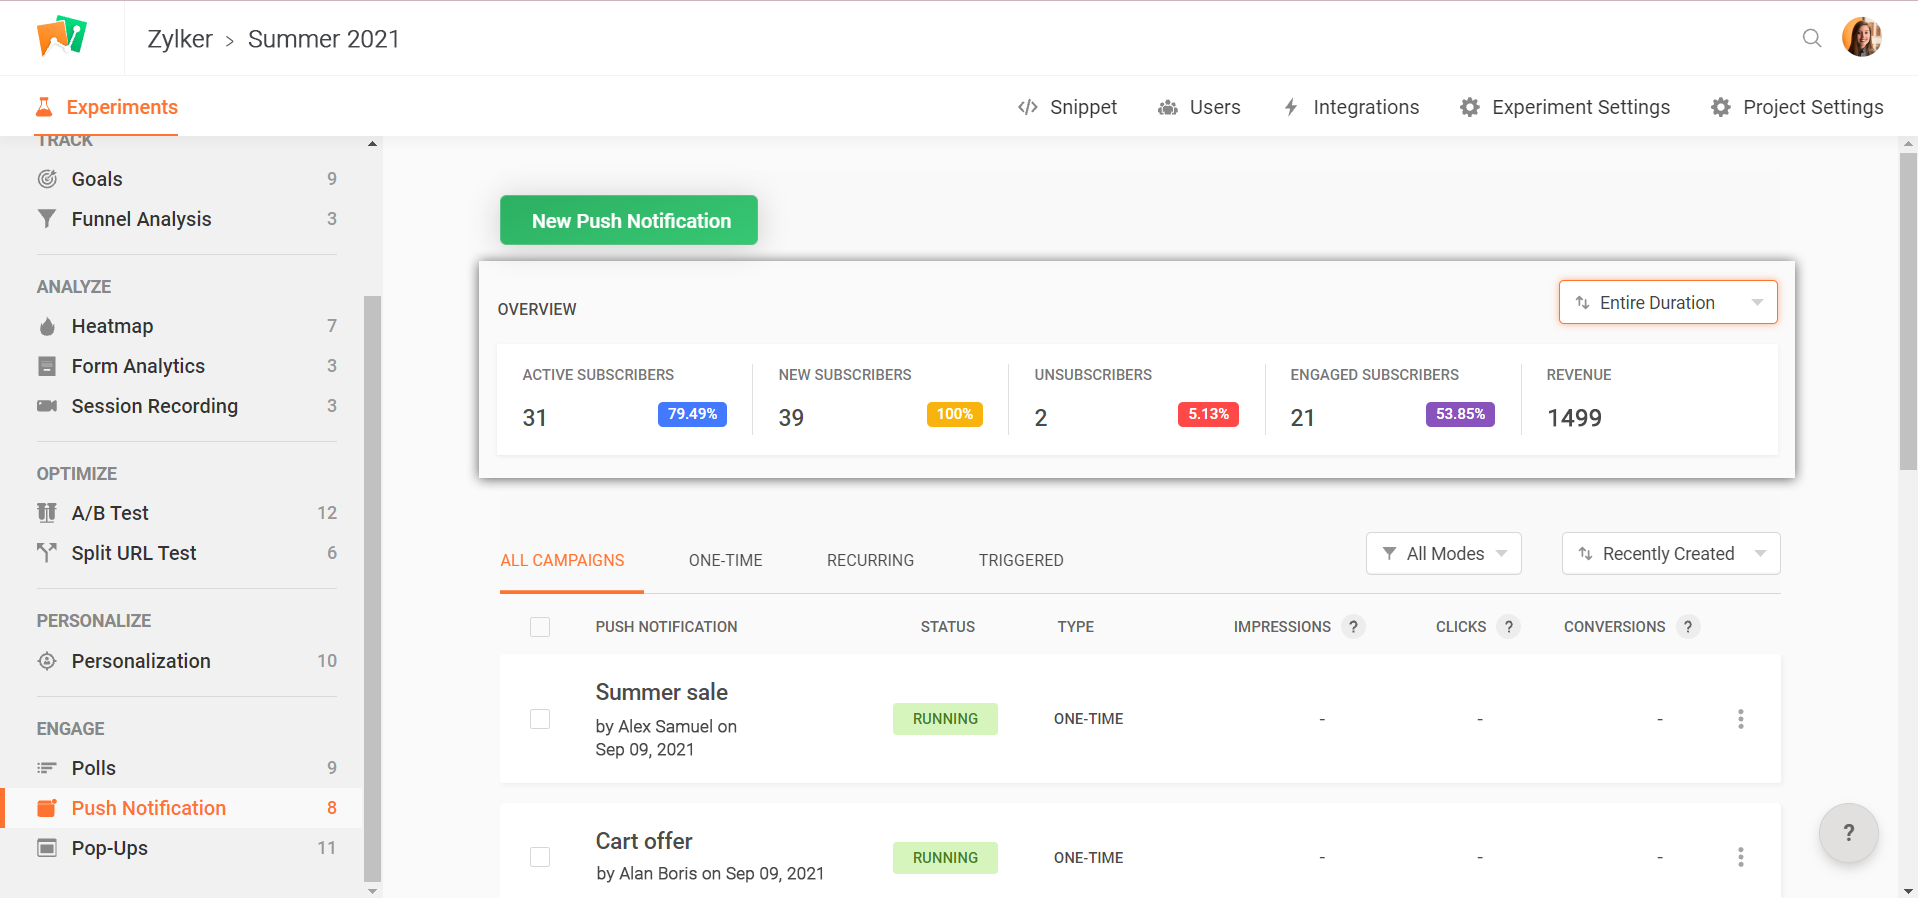Tick the select-all campaigns checkbox
Screen dimensions: 1918x898
540,627
